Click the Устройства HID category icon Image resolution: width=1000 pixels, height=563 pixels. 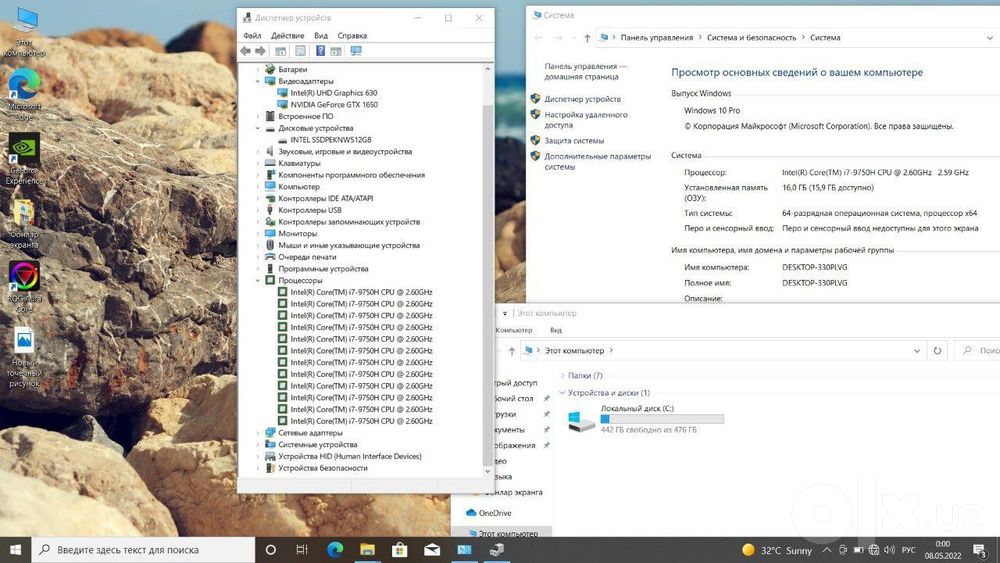pyautogui.click(x=270, y=457)
